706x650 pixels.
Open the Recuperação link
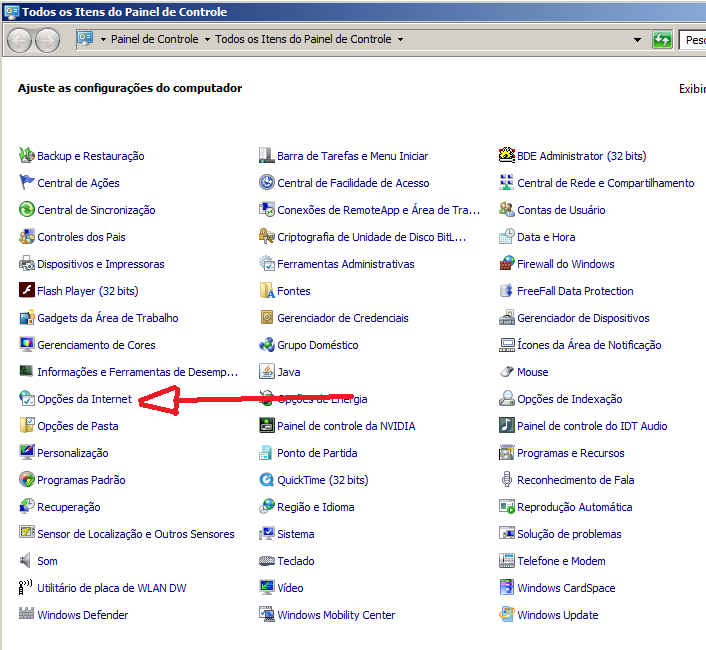[68, 507]
